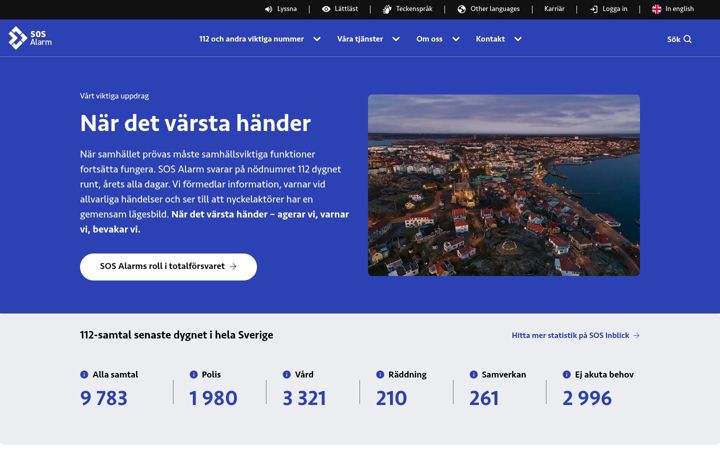Screen dimensions: 720x450
Task: Click the Logga in link
Action: 615,9
